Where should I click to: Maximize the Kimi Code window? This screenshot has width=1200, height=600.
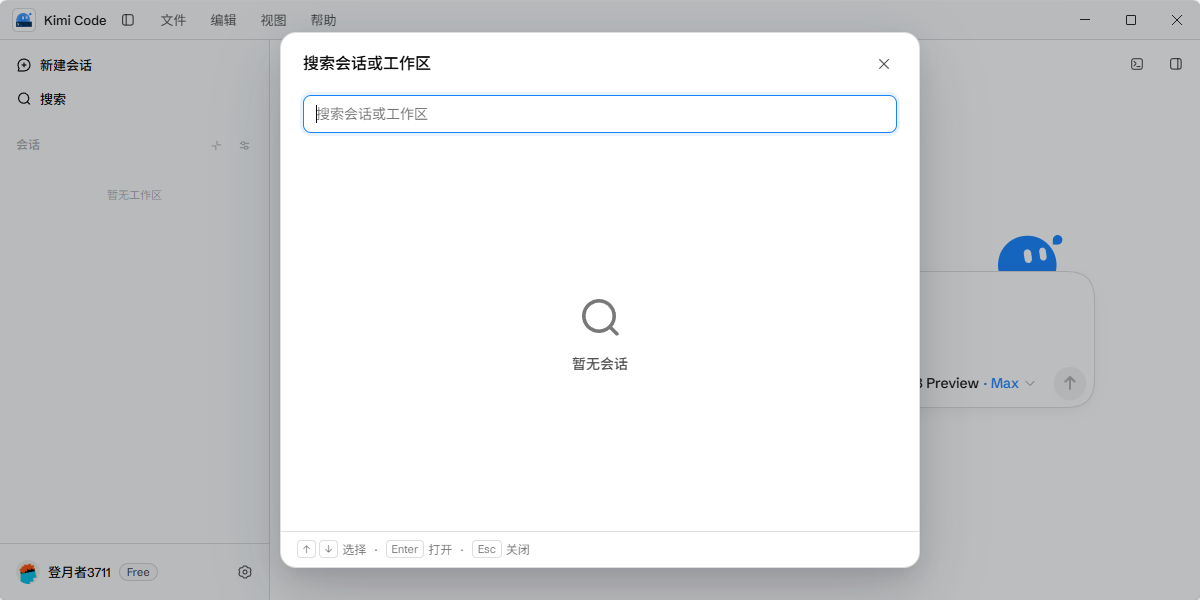[x=1131, y=20]
